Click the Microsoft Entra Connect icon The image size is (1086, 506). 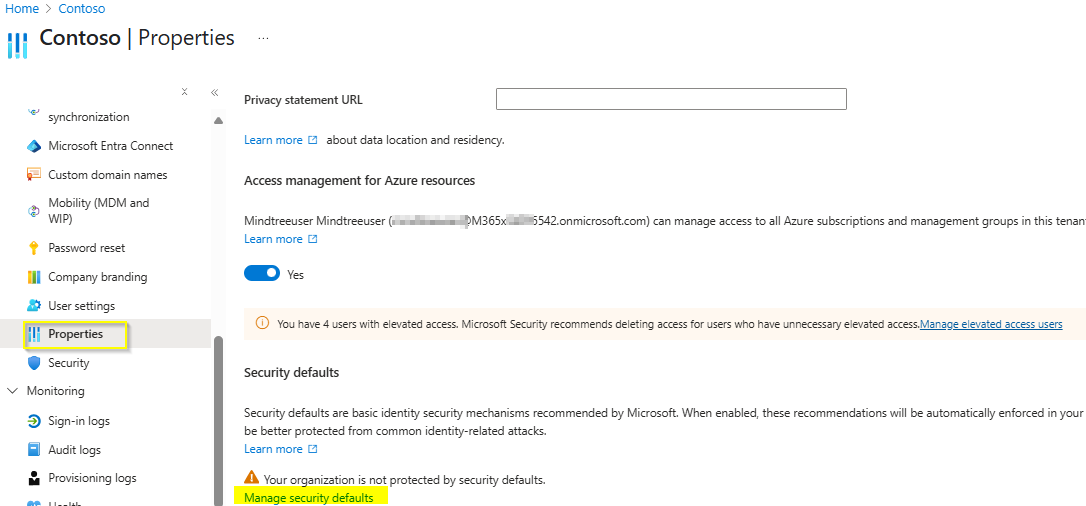point(34,146)
